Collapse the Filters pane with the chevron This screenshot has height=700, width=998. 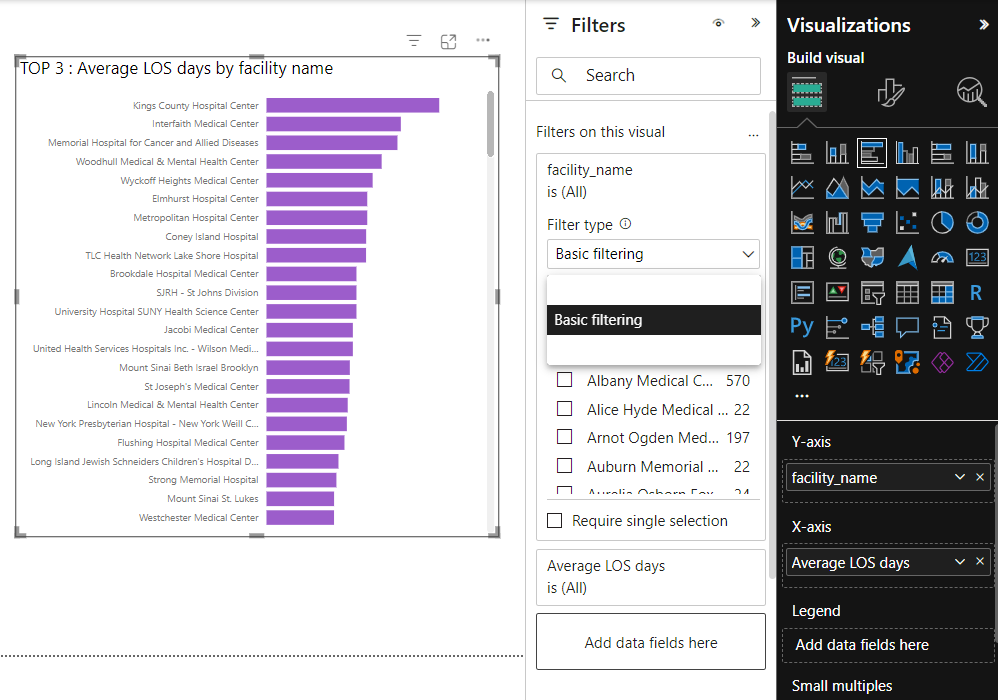pyautogui.click(x=755, y=23)
